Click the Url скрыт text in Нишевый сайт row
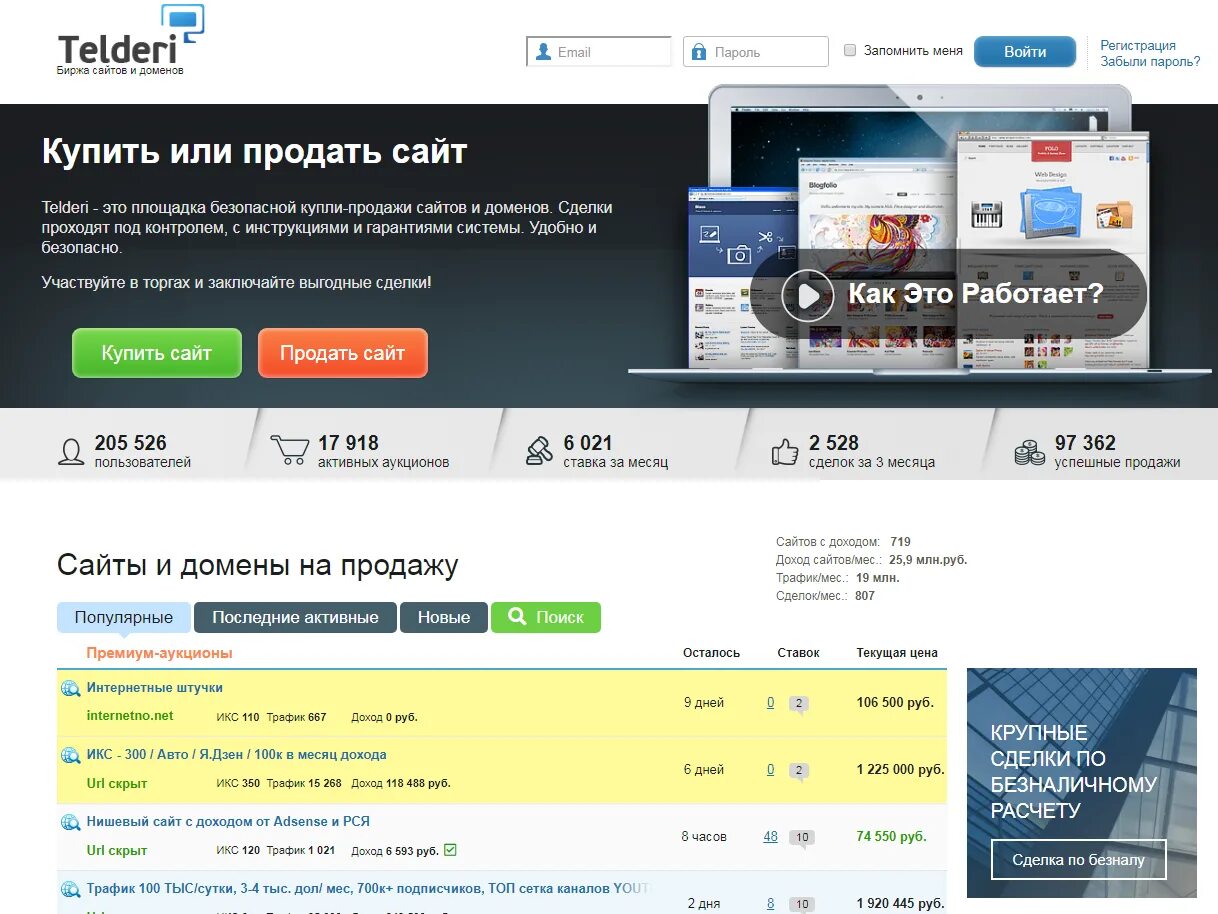Screen dimensions: 1218x914 pos(117,850)
